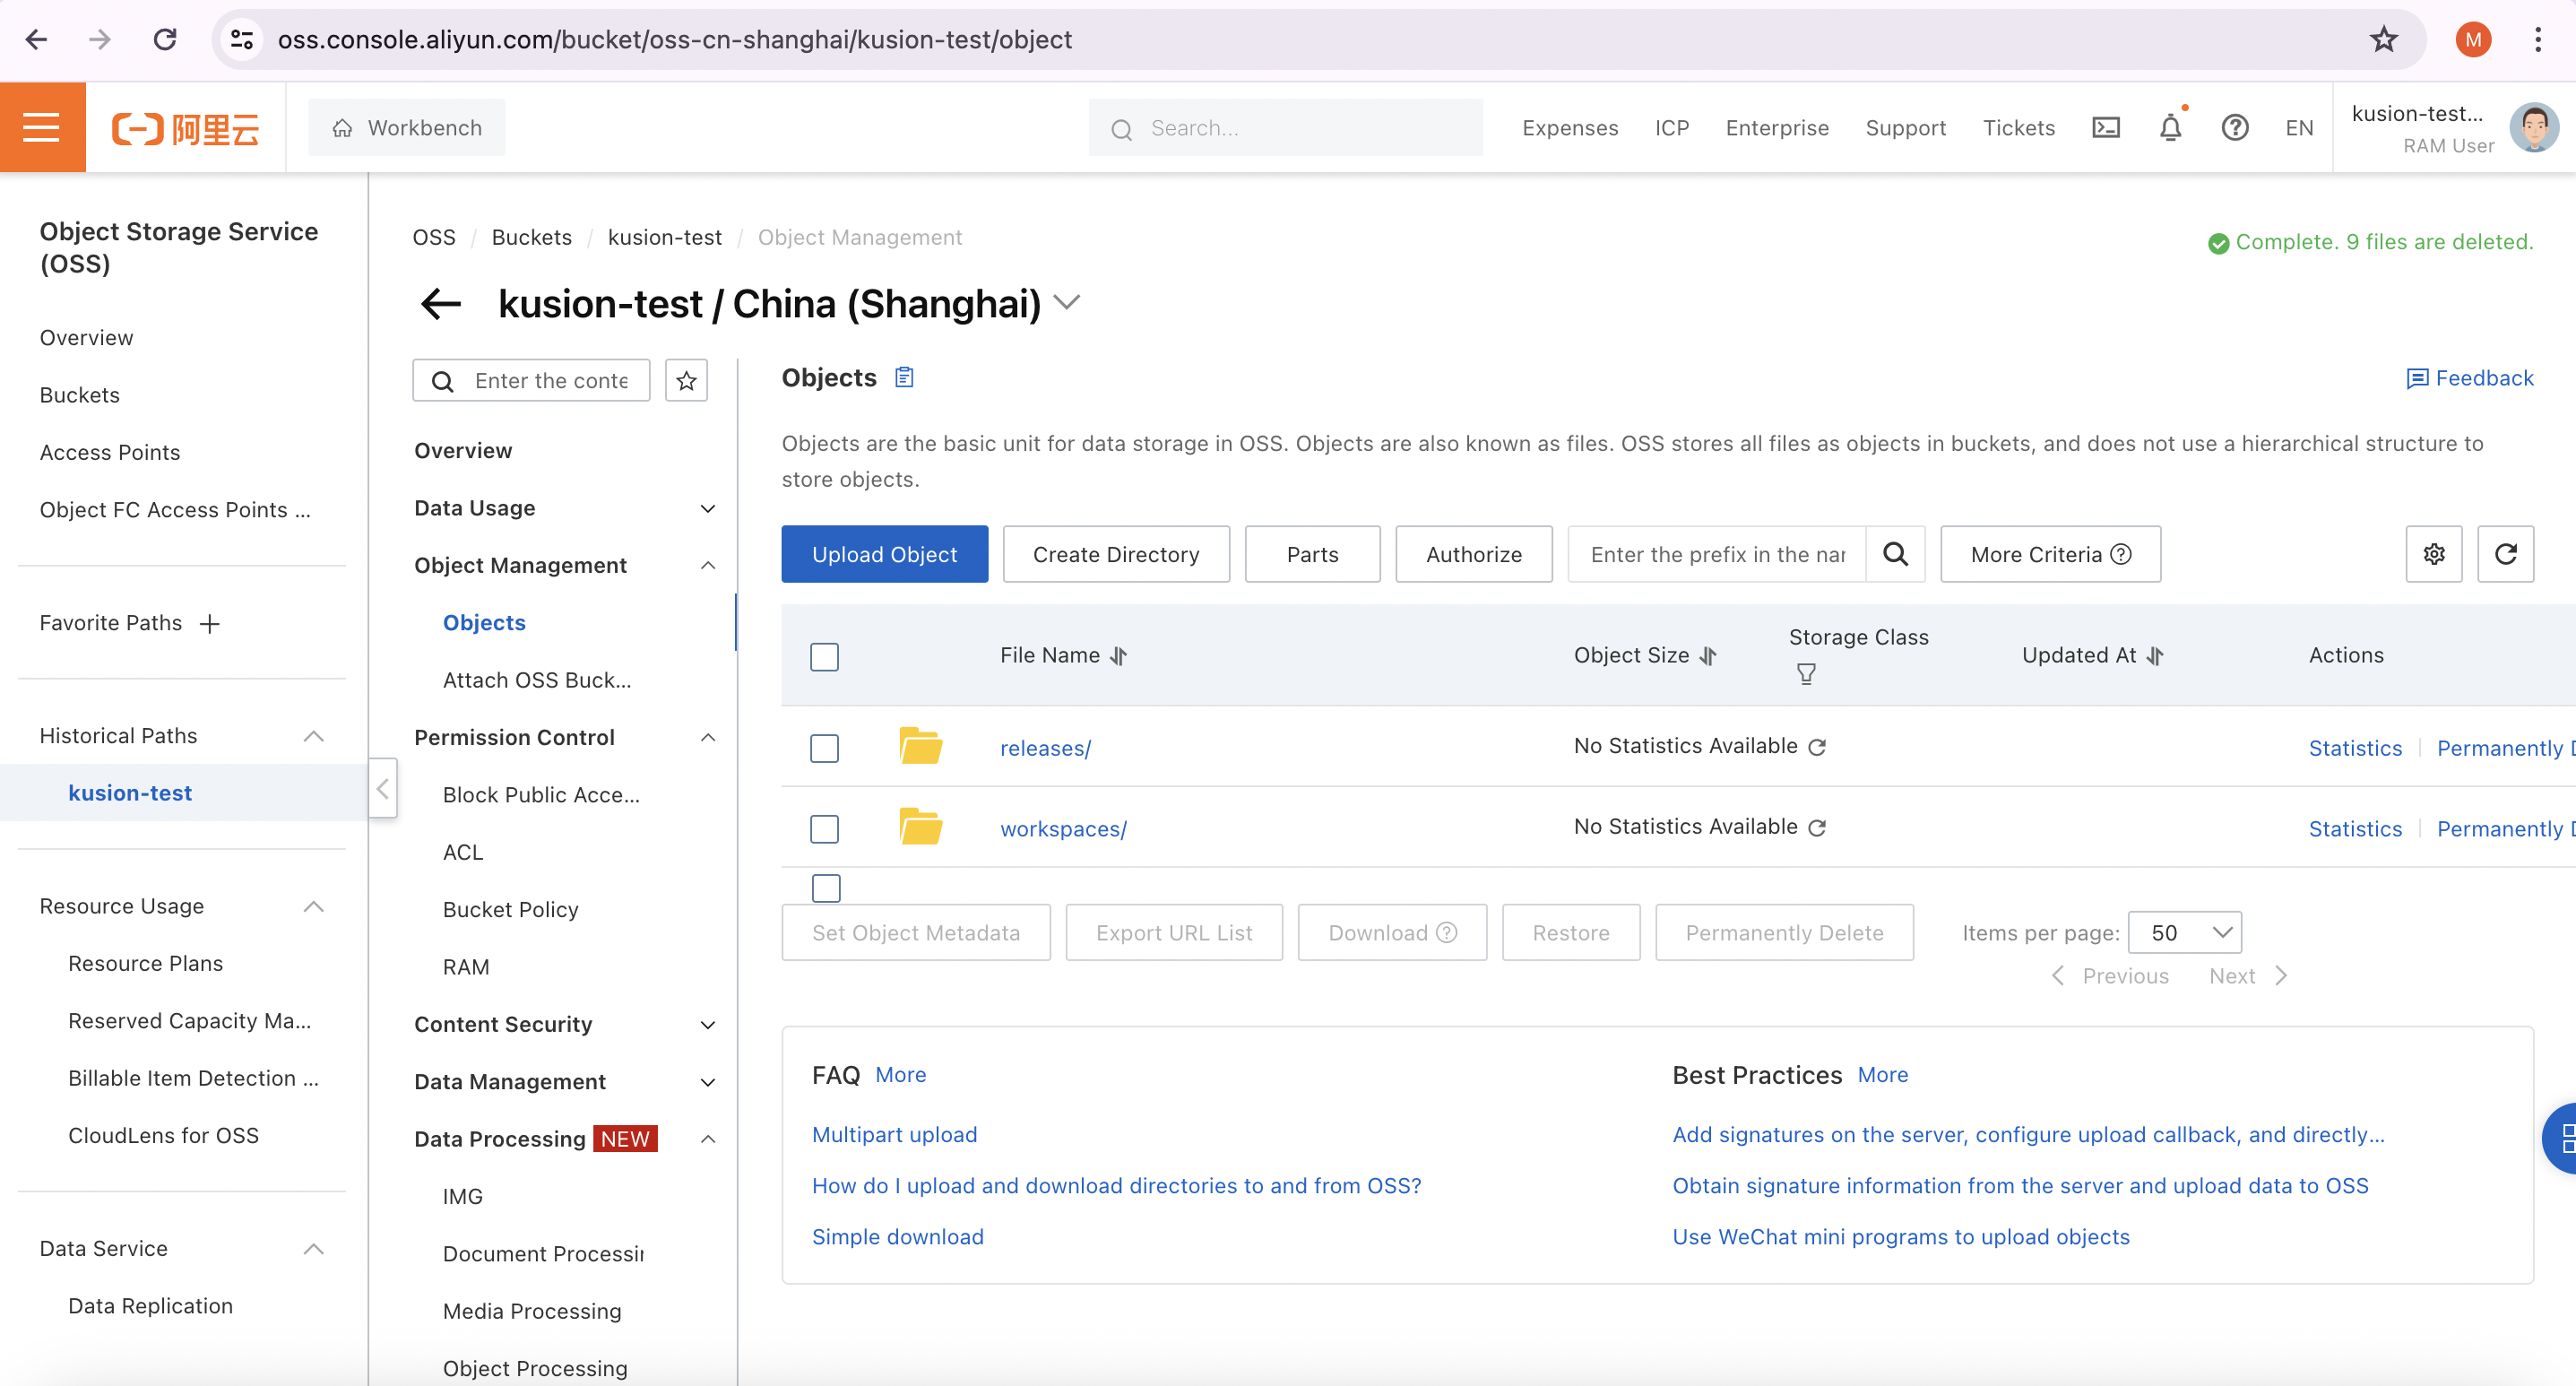Screen dimensions: 2576x1386
Task: Click the China Shanghai region dropdown
Action: (x=1071, y=302)
